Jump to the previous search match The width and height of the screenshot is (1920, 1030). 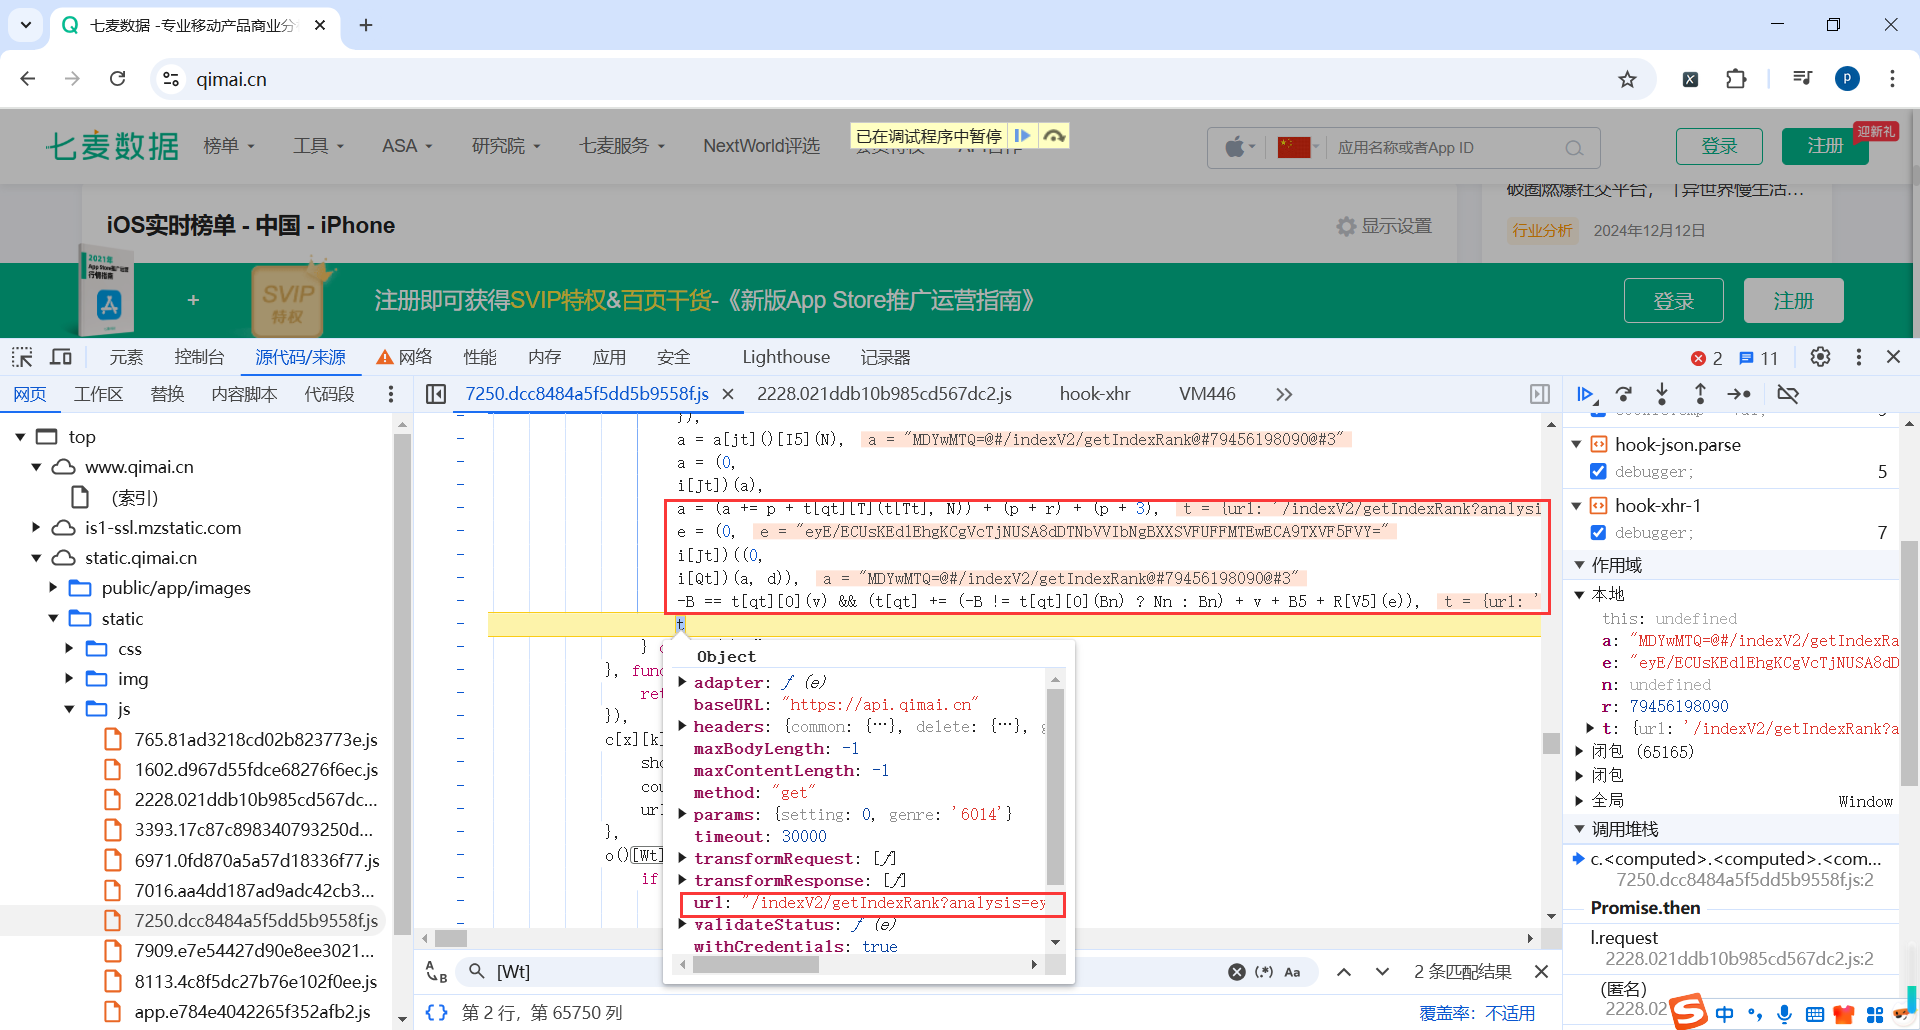[1344, 972]
